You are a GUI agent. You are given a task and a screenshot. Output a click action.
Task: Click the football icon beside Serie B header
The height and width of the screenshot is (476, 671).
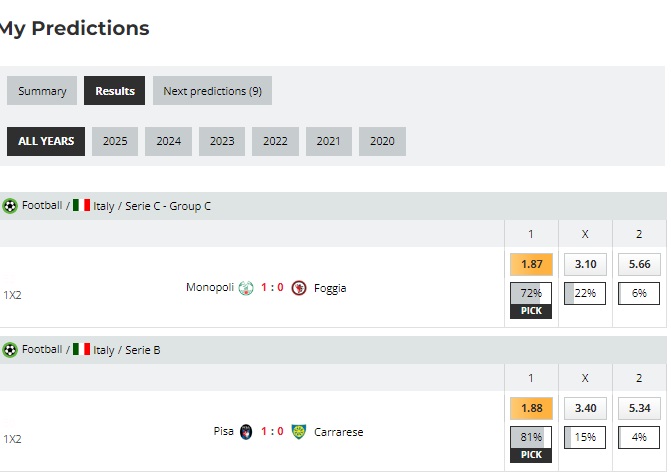(x=10, y=350)
